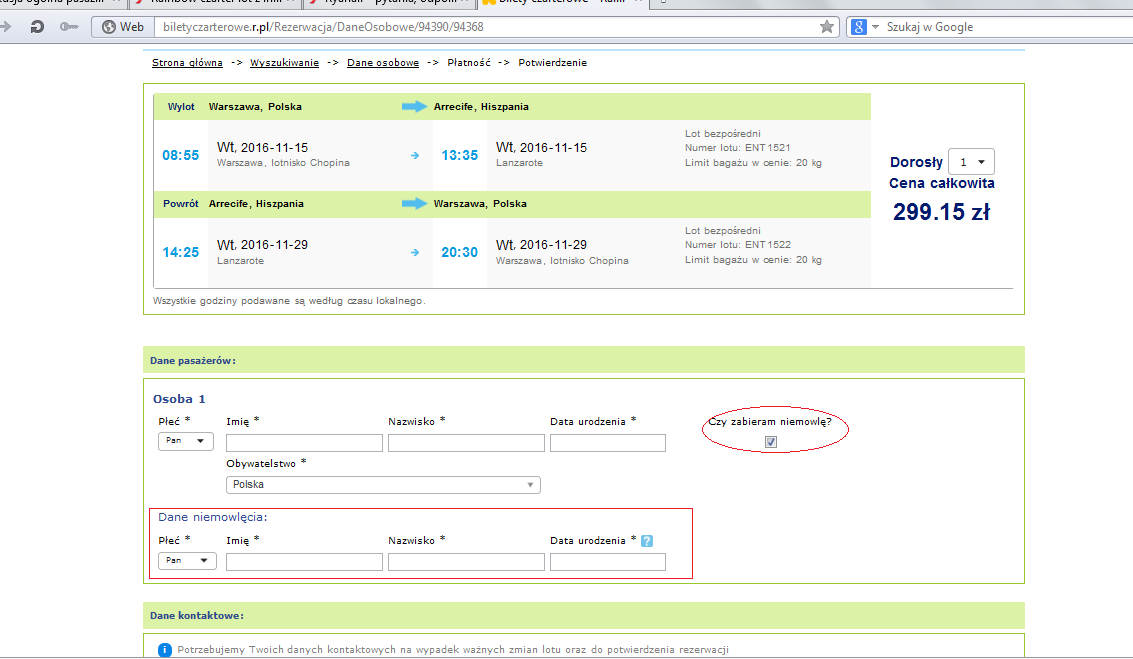The height and width of the screenshot is (659, 1133).
Task: Open the blue help icon beside Data urodzenia
Action: coord(647,540)
